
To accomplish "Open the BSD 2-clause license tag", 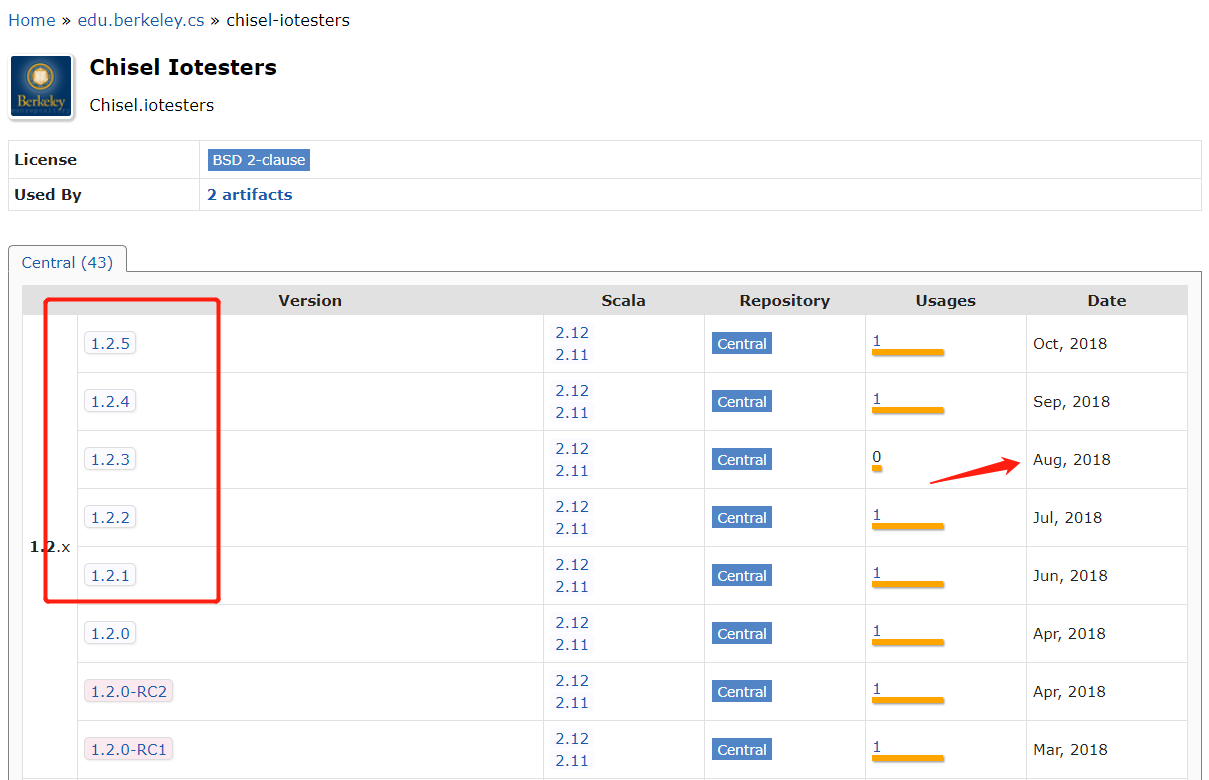I will [259, 160].
